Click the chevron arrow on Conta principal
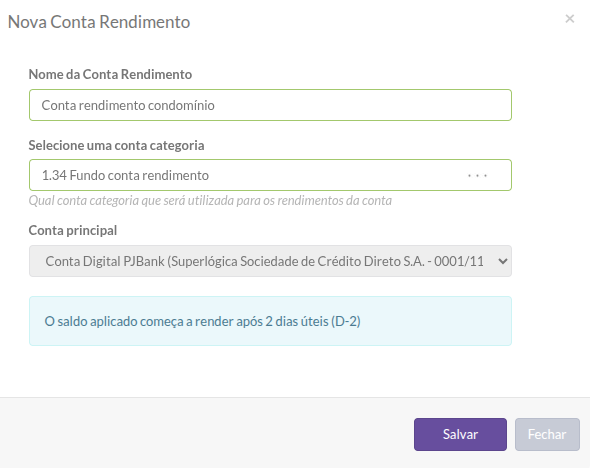 (503, 261)
